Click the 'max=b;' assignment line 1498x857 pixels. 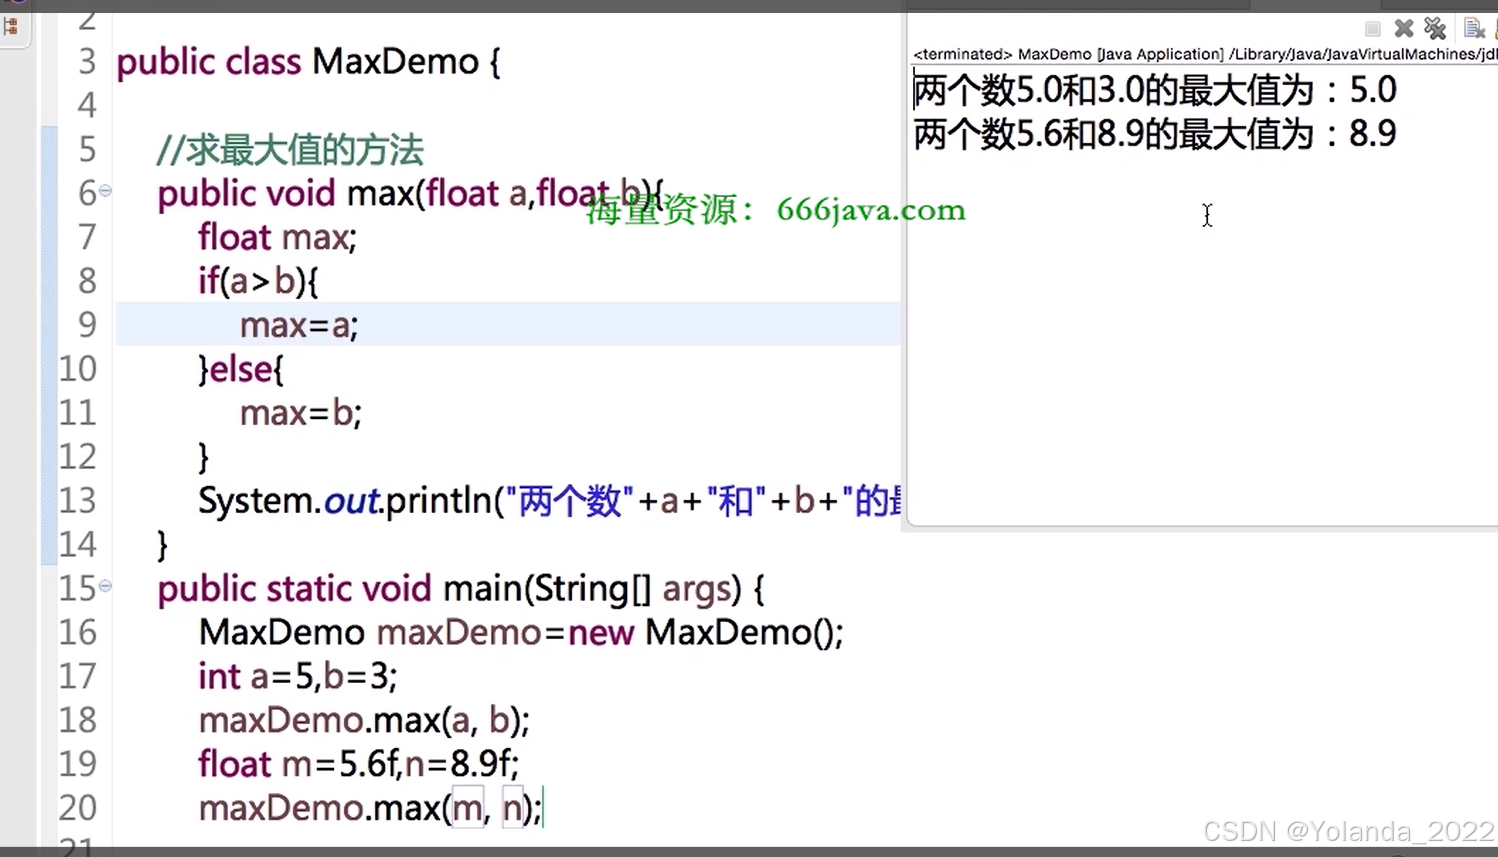[300, 413]
